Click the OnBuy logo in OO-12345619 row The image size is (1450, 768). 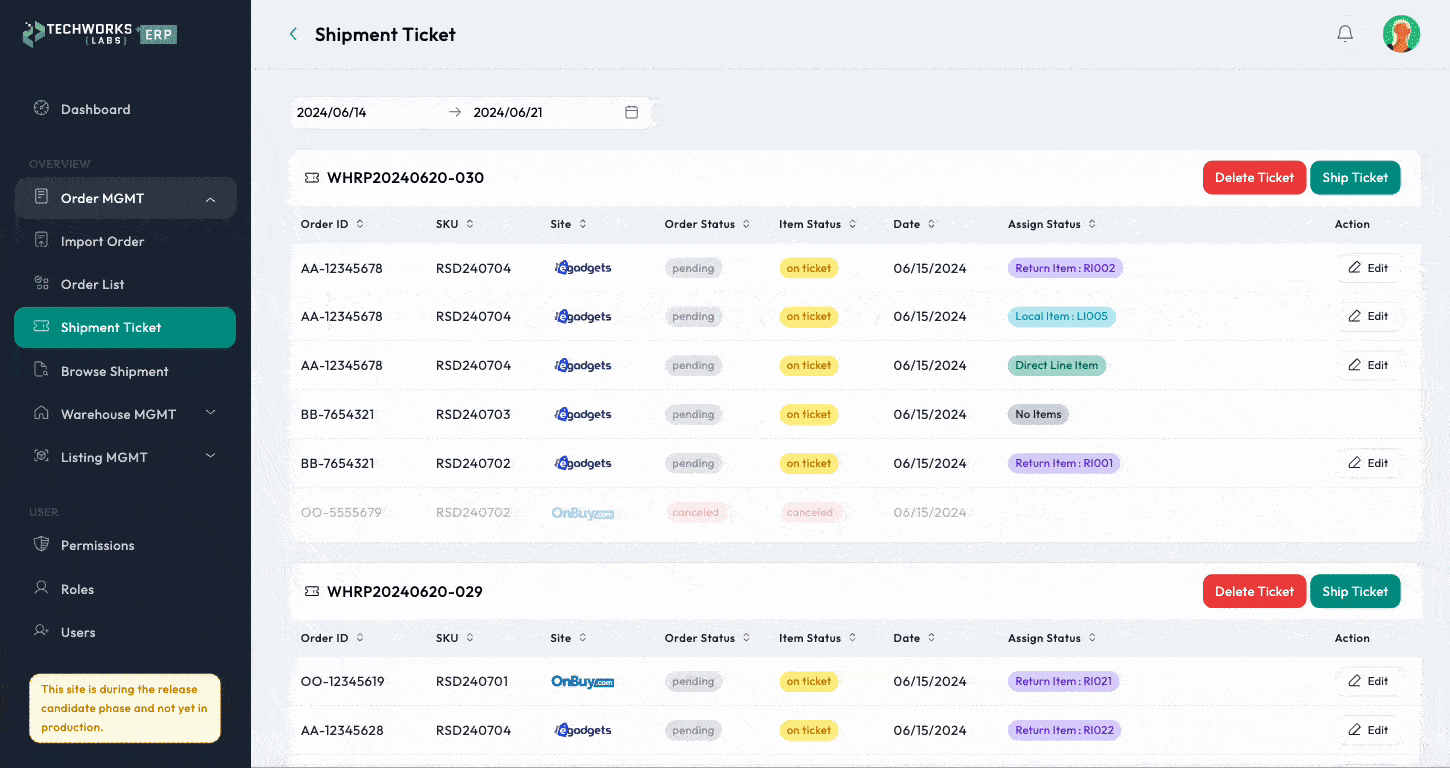click(x=582, y=681)
